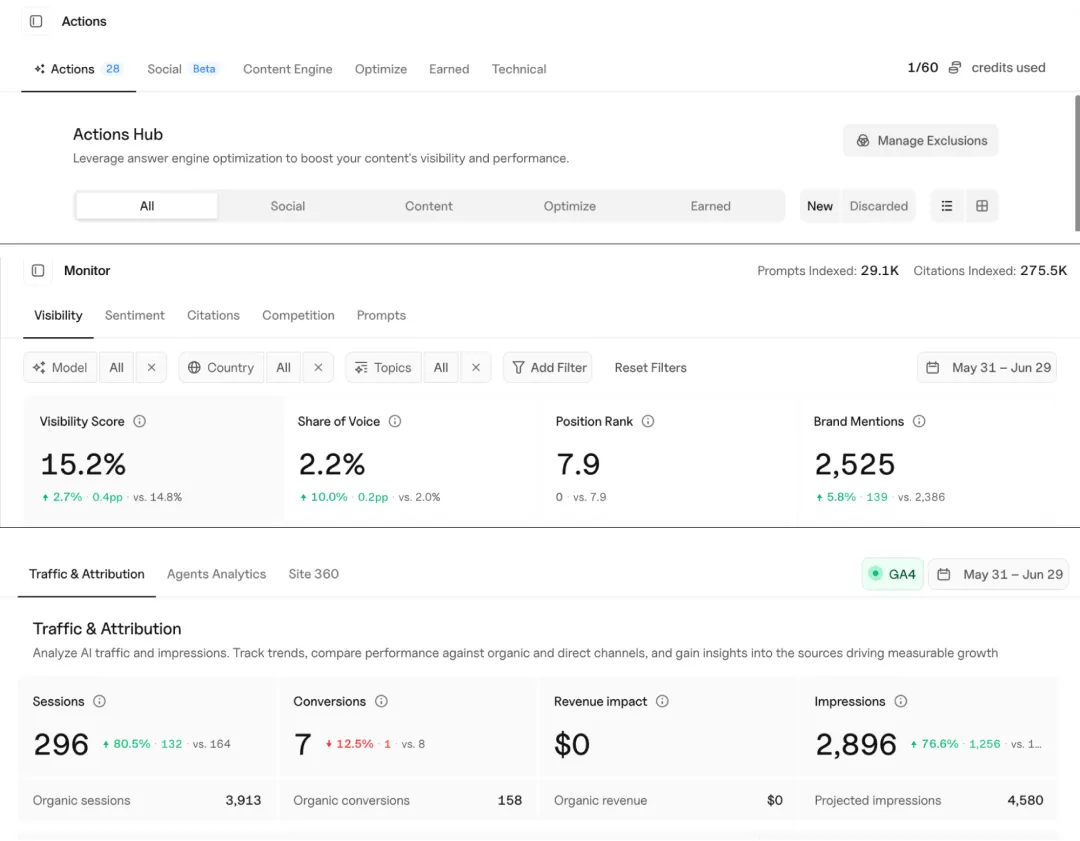Screen dimensions: 1080x841
Task: Switch to grid view icon
Action: click(x=982, y=206)
